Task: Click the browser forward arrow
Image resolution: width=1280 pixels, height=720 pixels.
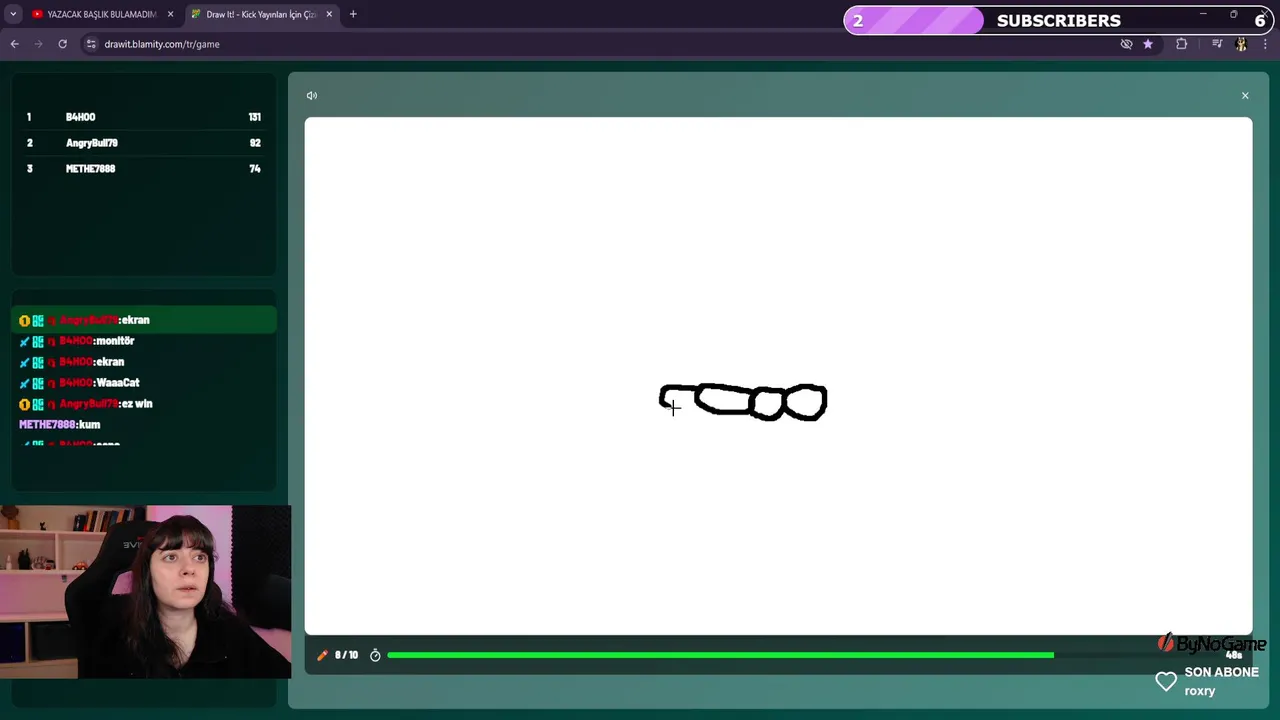Action: pos(38,44)
